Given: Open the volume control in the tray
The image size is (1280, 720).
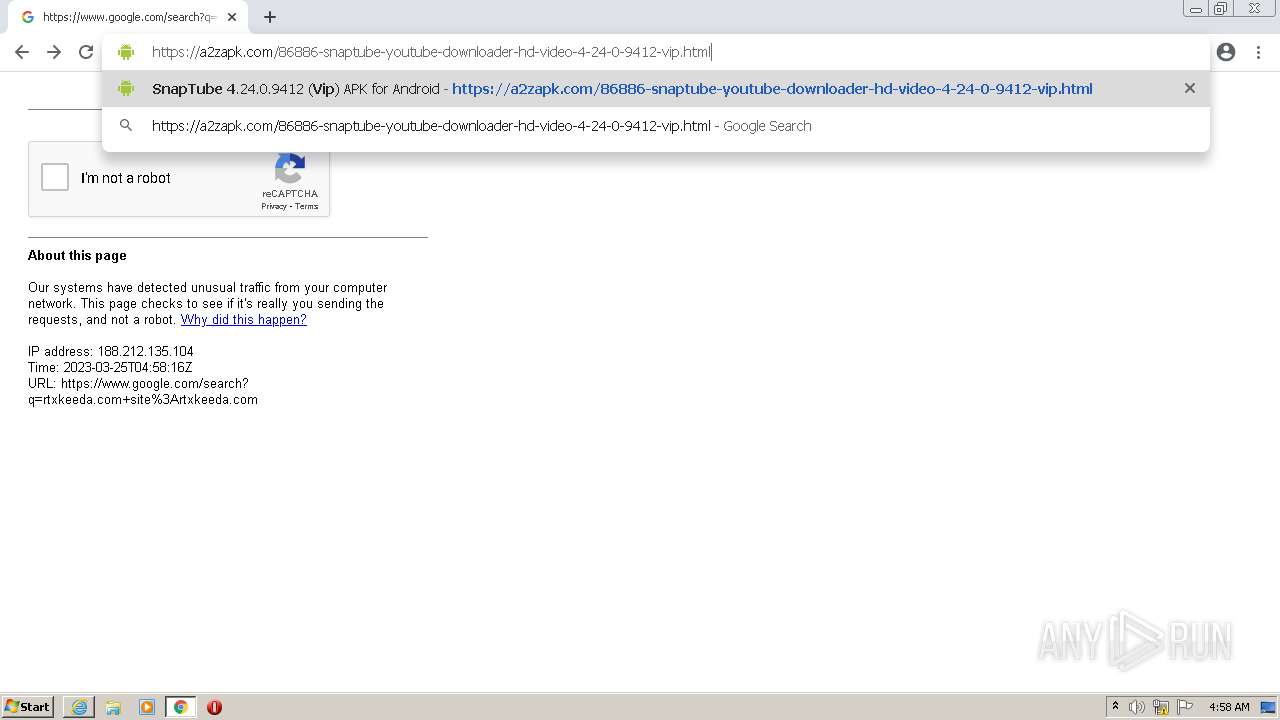Looking at the screenshot, I should 1137,707.
